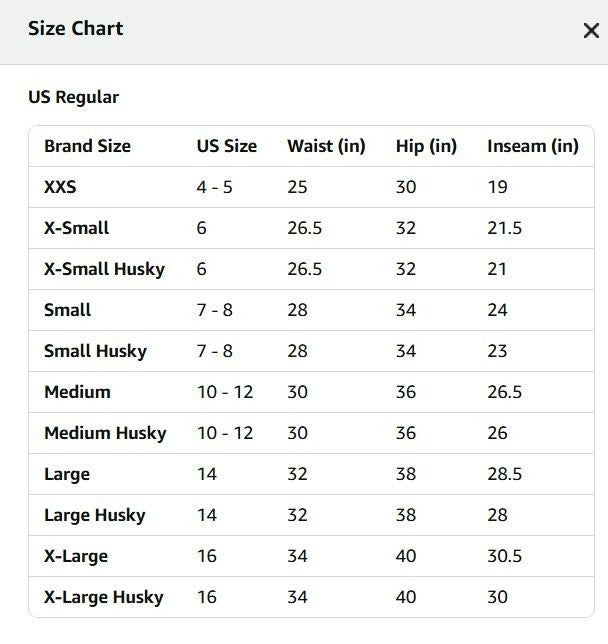Select the XXS brand size row

(311, 187)
